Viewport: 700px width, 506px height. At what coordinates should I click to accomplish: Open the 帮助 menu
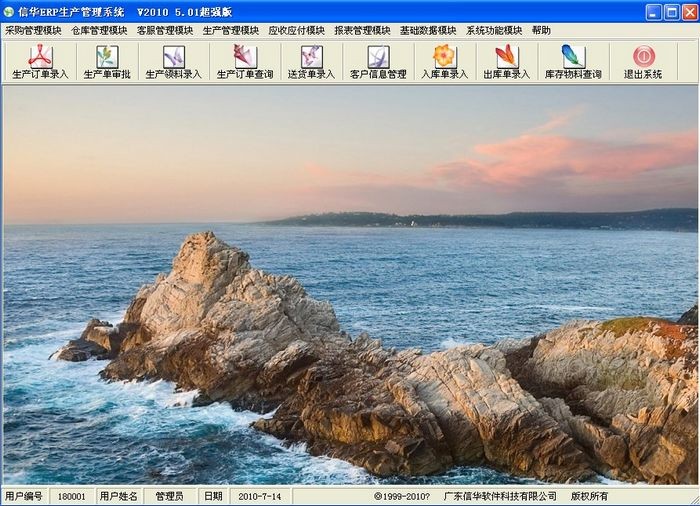click(541, 31)
